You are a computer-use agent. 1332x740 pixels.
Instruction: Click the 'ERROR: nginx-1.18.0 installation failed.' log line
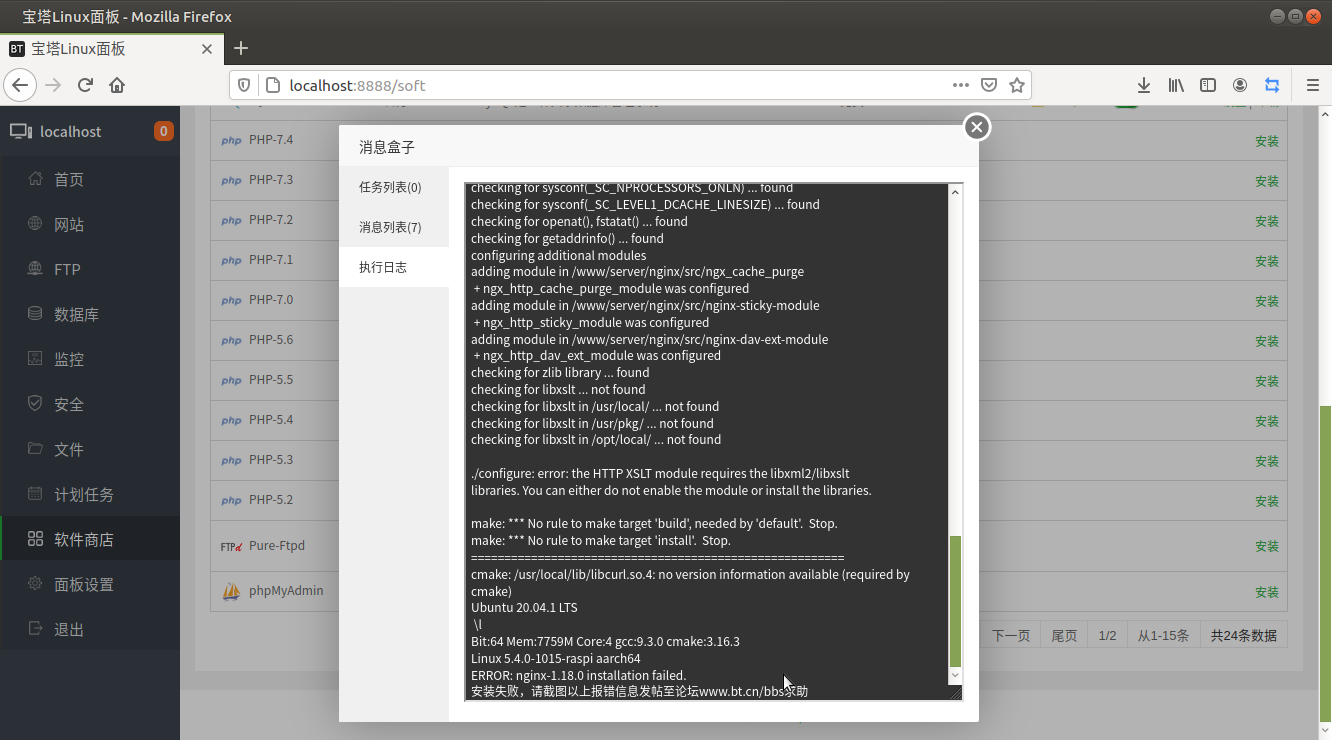tap(579, 675)
